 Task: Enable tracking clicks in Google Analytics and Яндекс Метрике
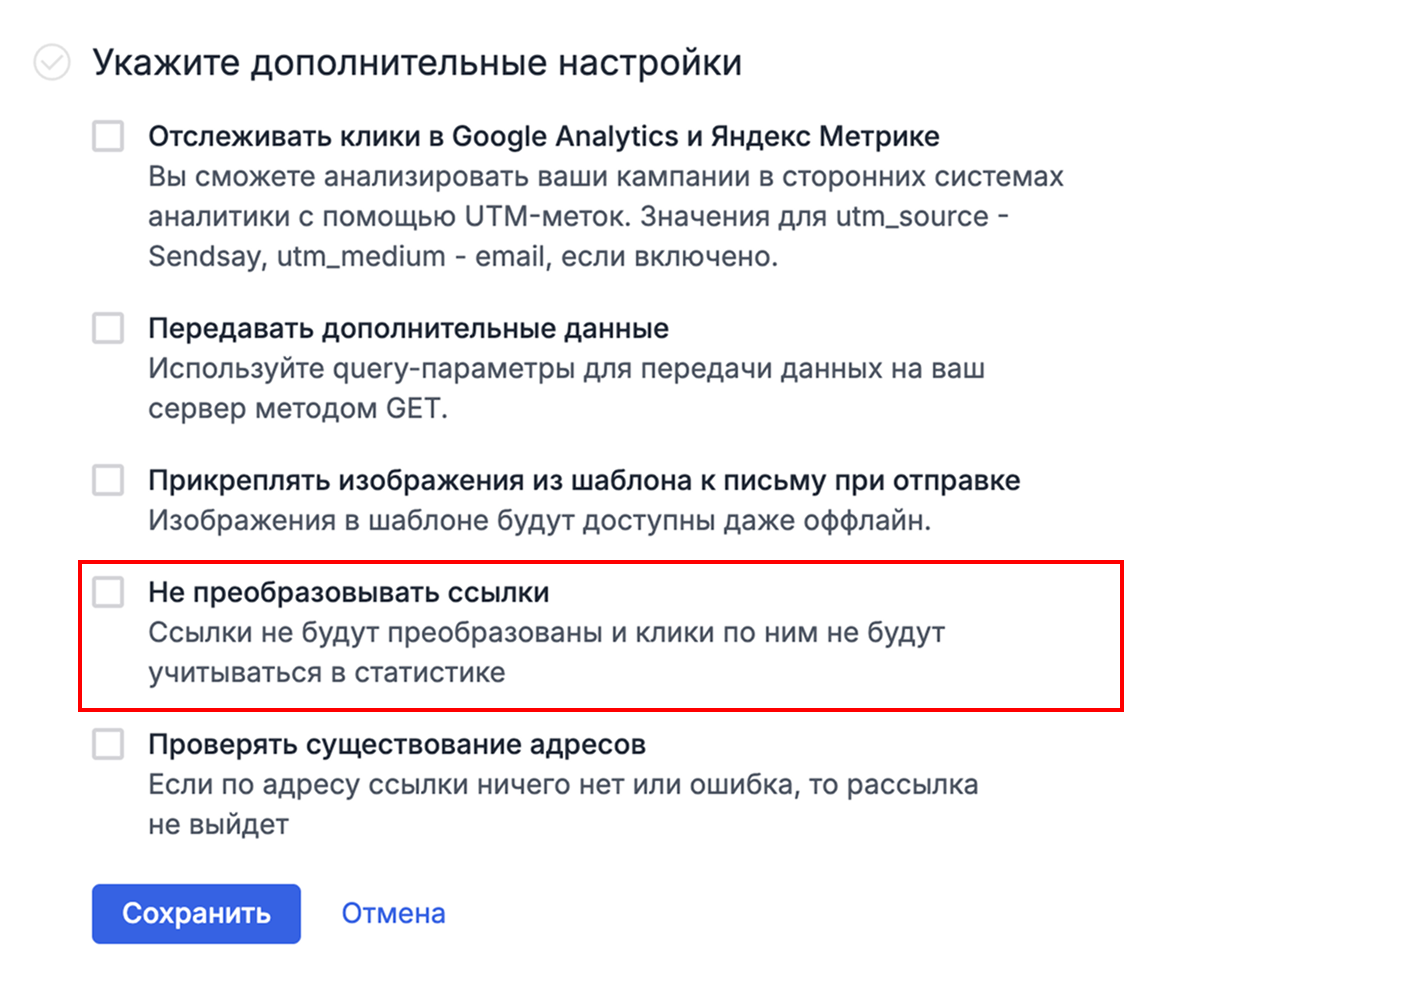pos(106,134)
